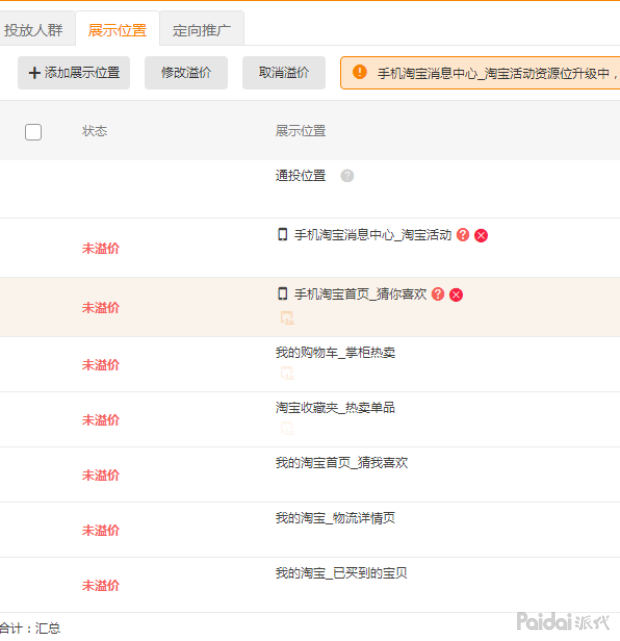Click the gray help icon beside 通投位置

347,176
